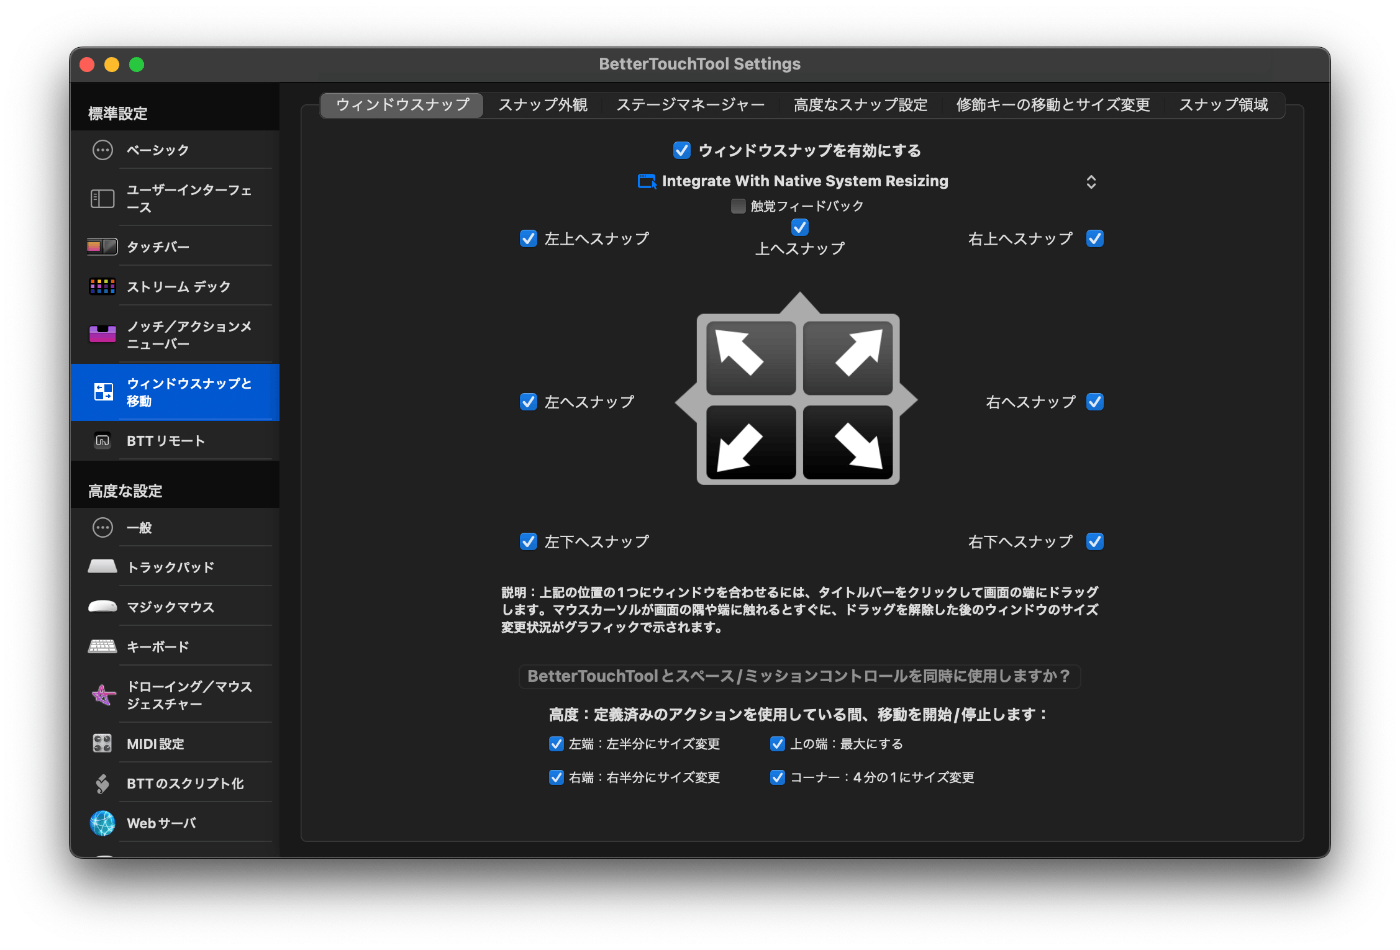This screenshot has height=950, width=1400.
Task: Click the ミッションコントロール同時使用 question button
Action: coord(800,676)
